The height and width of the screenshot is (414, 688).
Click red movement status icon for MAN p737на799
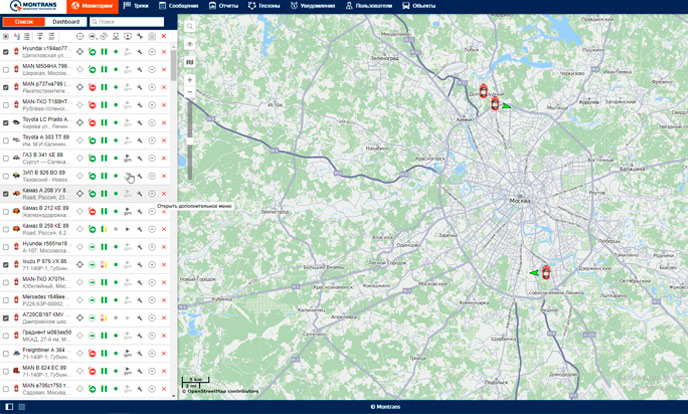(92, 87)
